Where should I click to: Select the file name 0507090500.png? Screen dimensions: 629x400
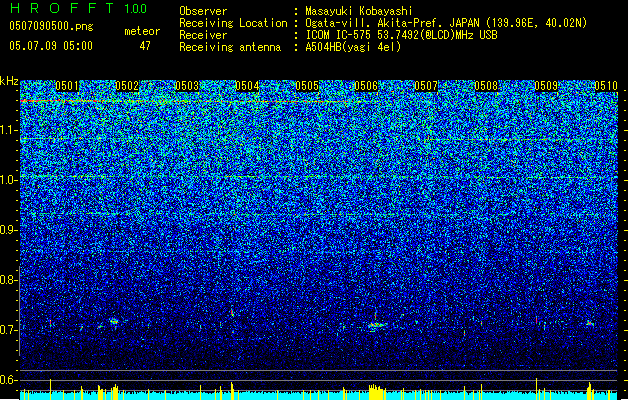51,27
